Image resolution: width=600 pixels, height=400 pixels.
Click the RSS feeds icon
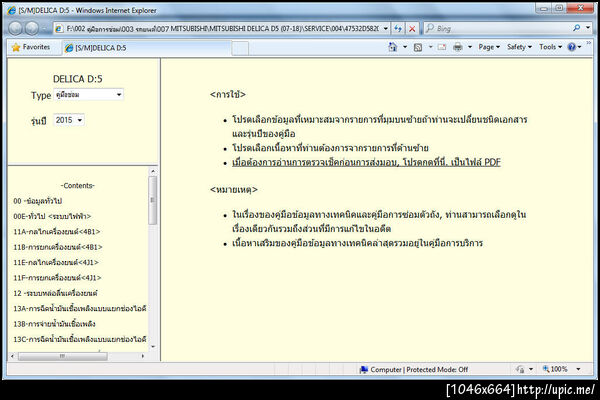pyautogui.click(x=418, y=47)
